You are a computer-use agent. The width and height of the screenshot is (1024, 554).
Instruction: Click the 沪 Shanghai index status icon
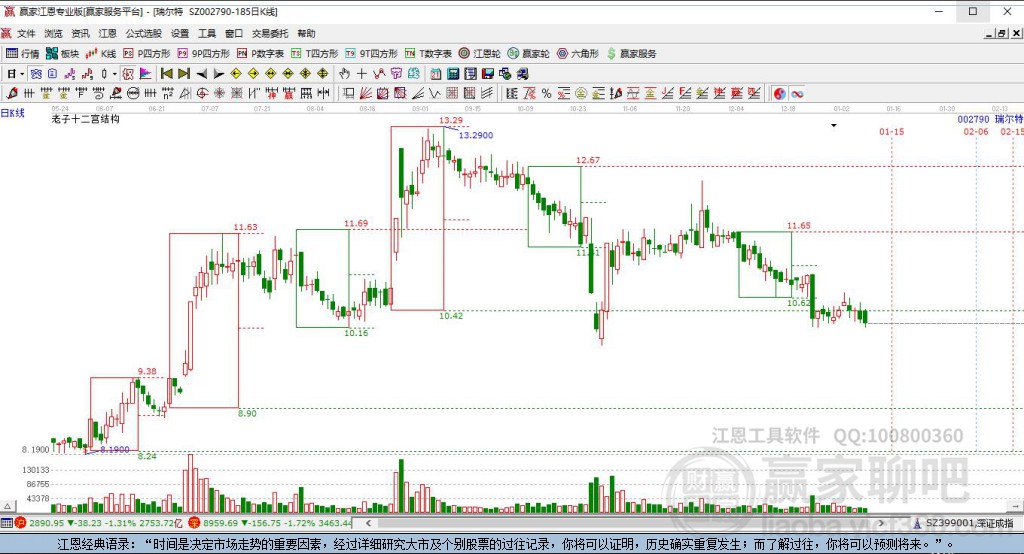pyautogui.click(x=20, y=523)
